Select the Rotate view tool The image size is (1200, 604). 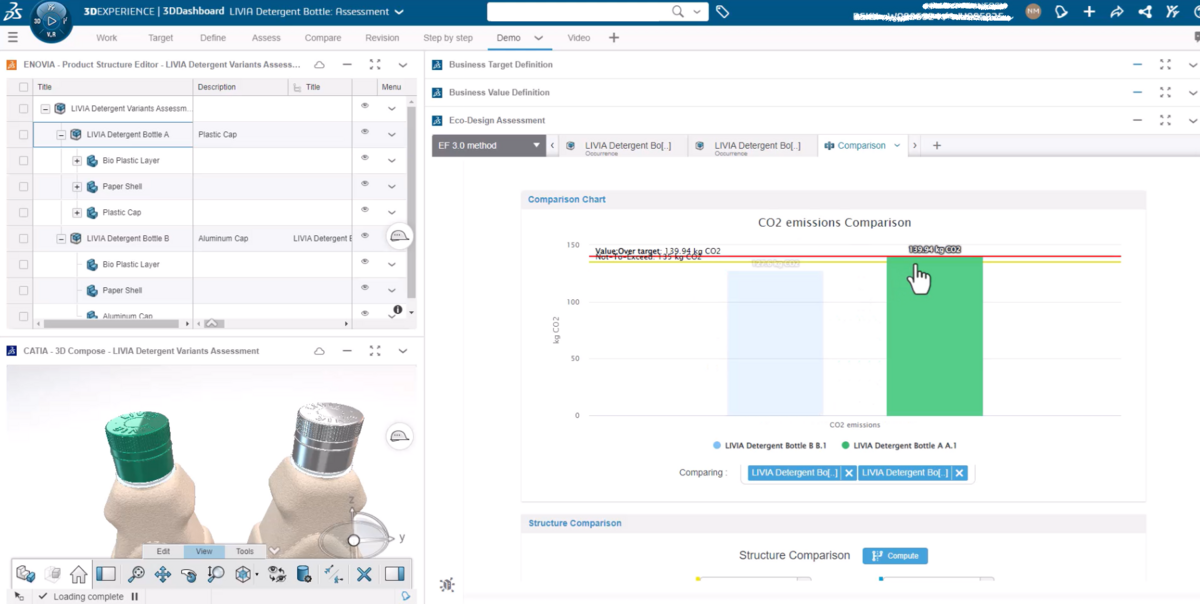point(189,574)
